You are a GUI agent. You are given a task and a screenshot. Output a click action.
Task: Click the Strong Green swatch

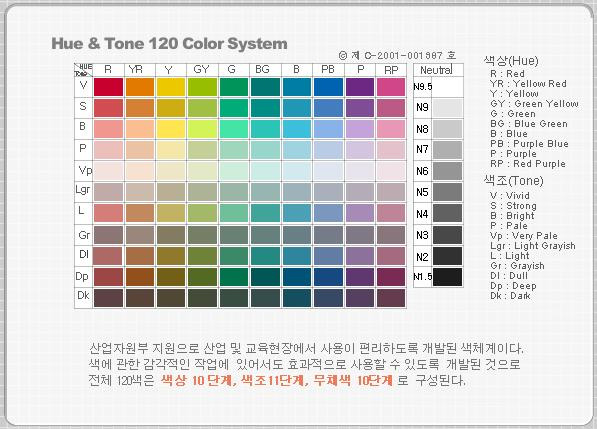tap(234, 108)
